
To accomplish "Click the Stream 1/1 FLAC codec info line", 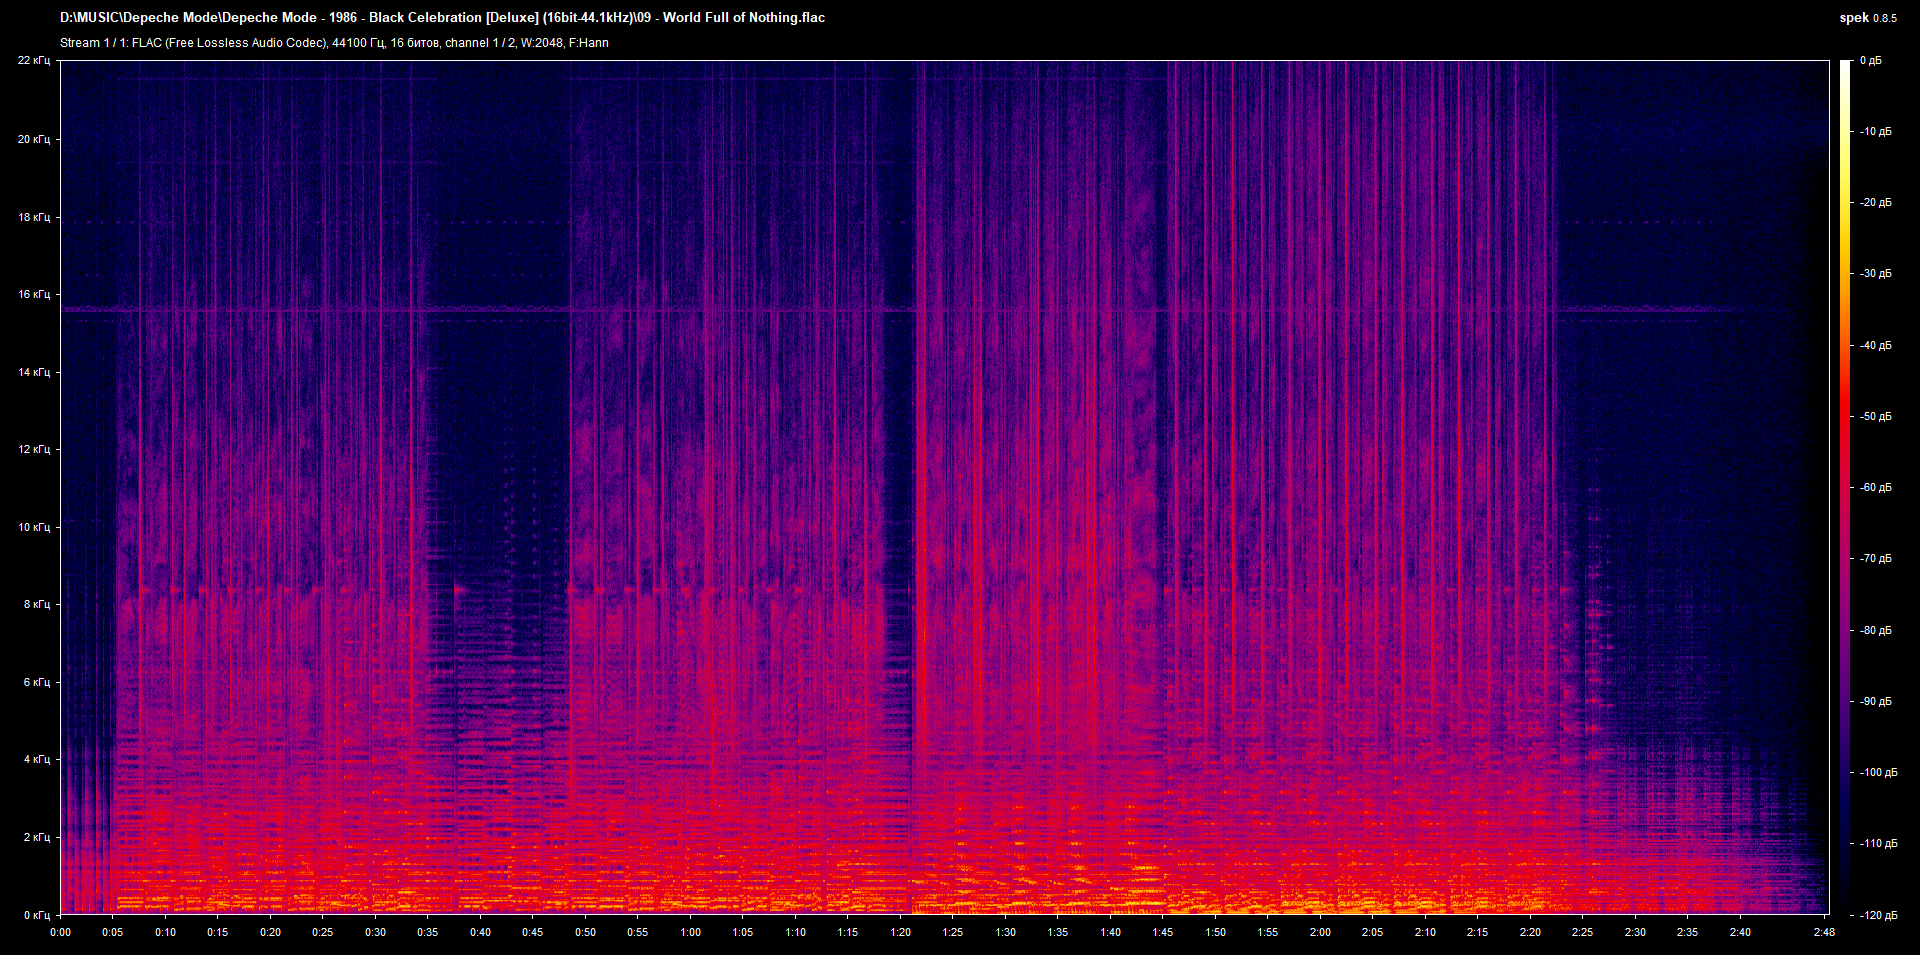I will tap(334, 43).
